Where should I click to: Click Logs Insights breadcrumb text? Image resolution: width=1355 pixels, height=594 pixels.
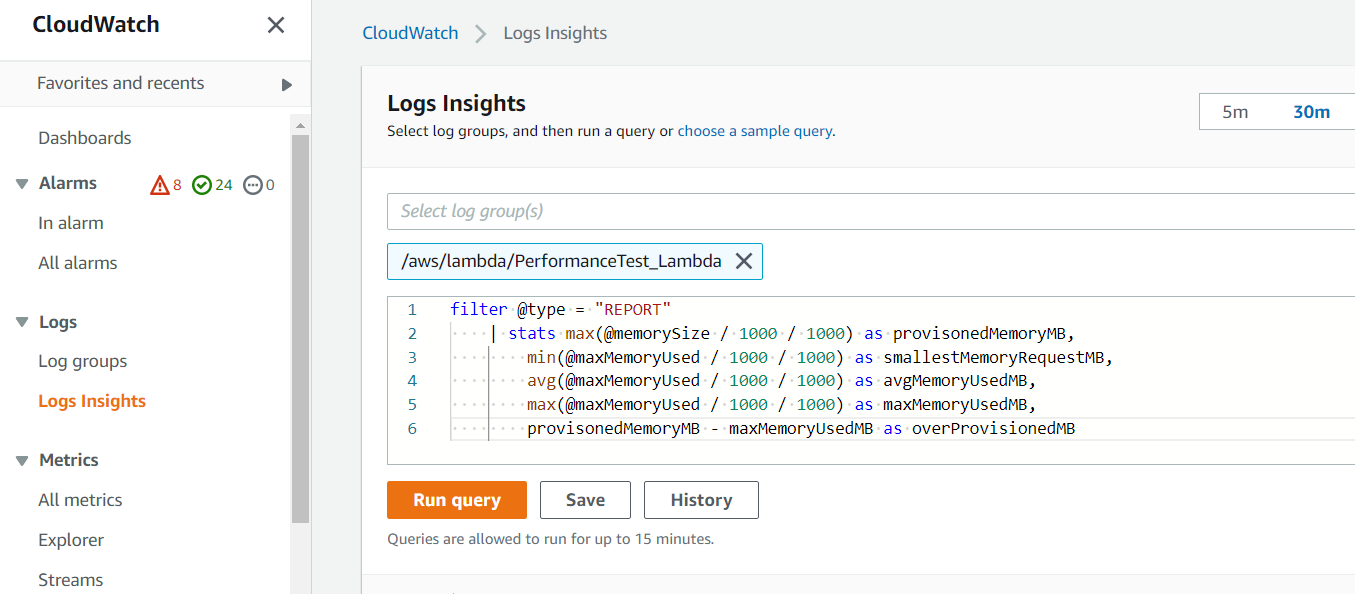click(x=555, y=33)
